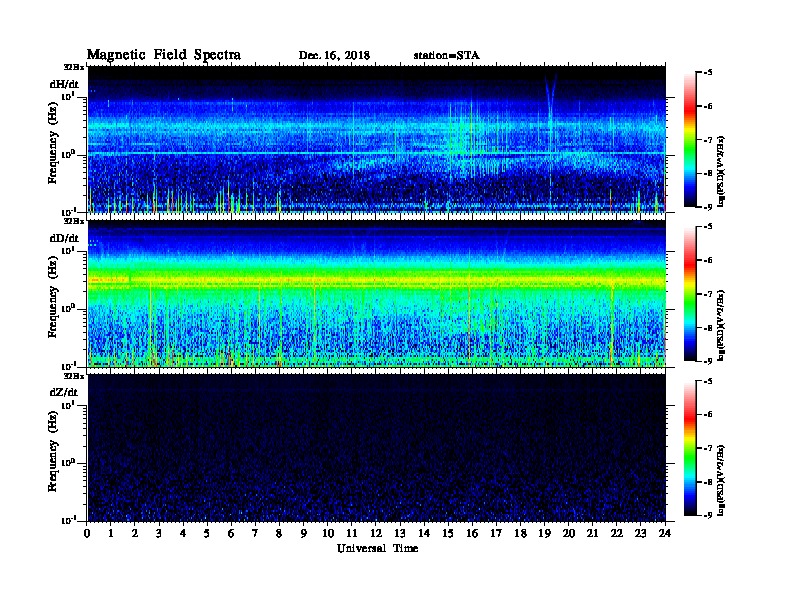Click the -5 tick on dZ/dt color bar

pyautogui.click(x=708, y=381)
